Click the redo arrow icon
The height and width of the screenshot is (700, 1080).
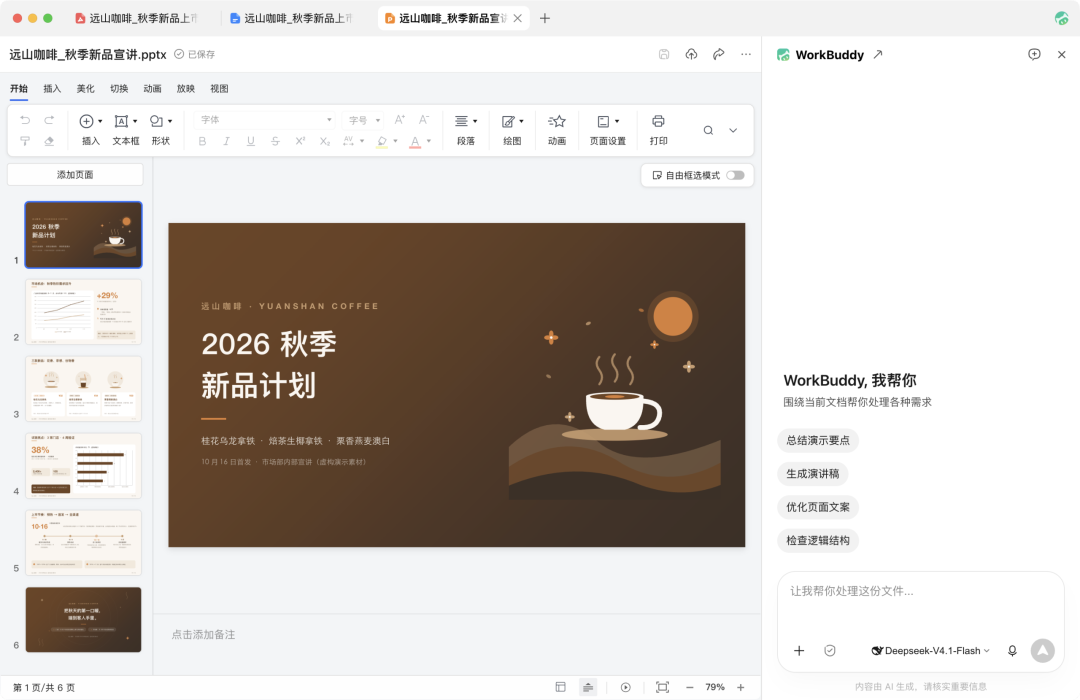pyautogui.click(x=49, y=120)
